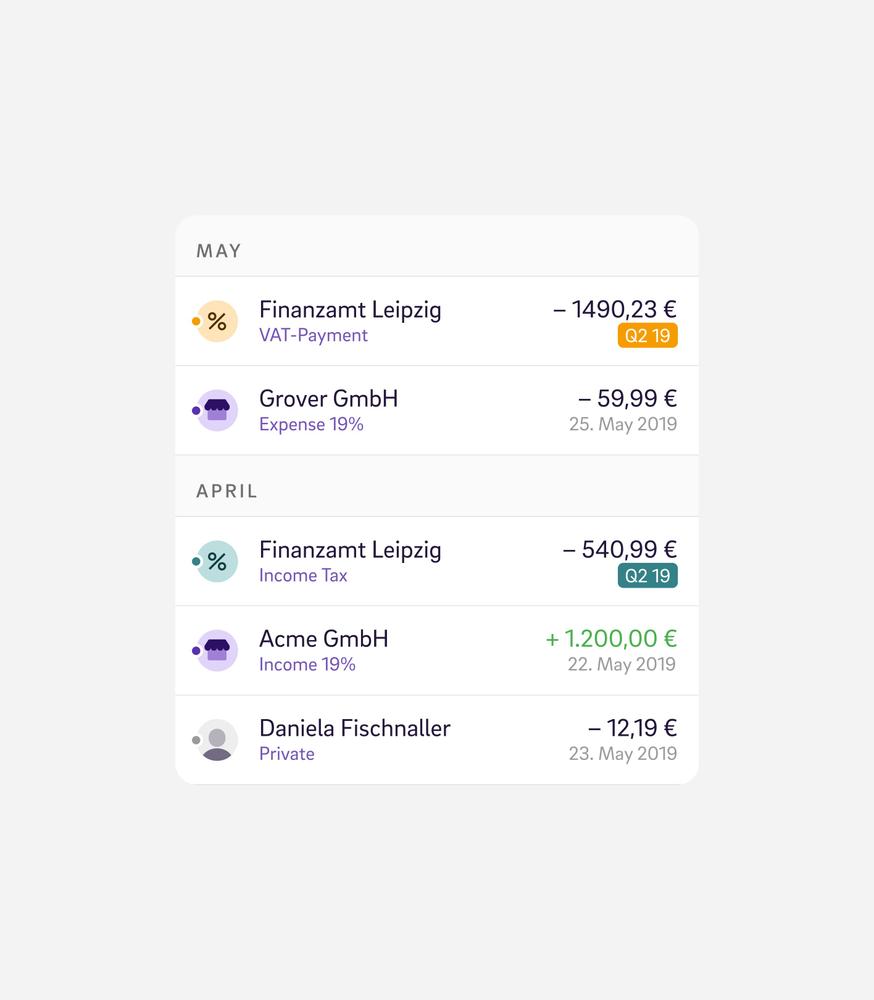Open the Expense 19% category label
This screenshot has width=874, height=1000.
[x=311, y=425]
